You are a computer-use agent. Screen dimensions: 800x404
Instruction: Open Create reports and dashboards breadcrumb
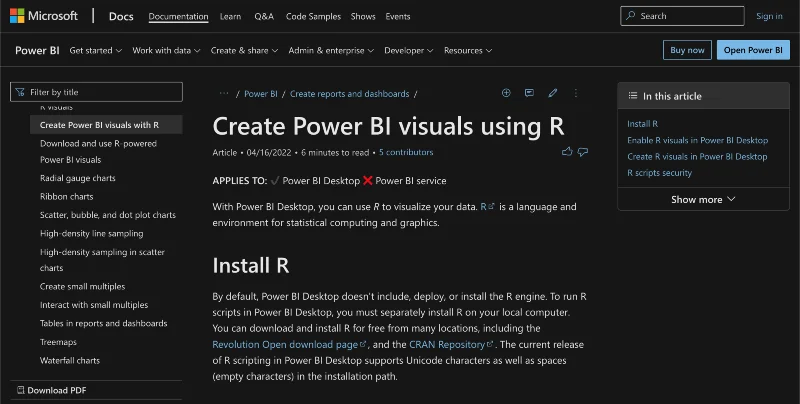(x=349, y=94)
